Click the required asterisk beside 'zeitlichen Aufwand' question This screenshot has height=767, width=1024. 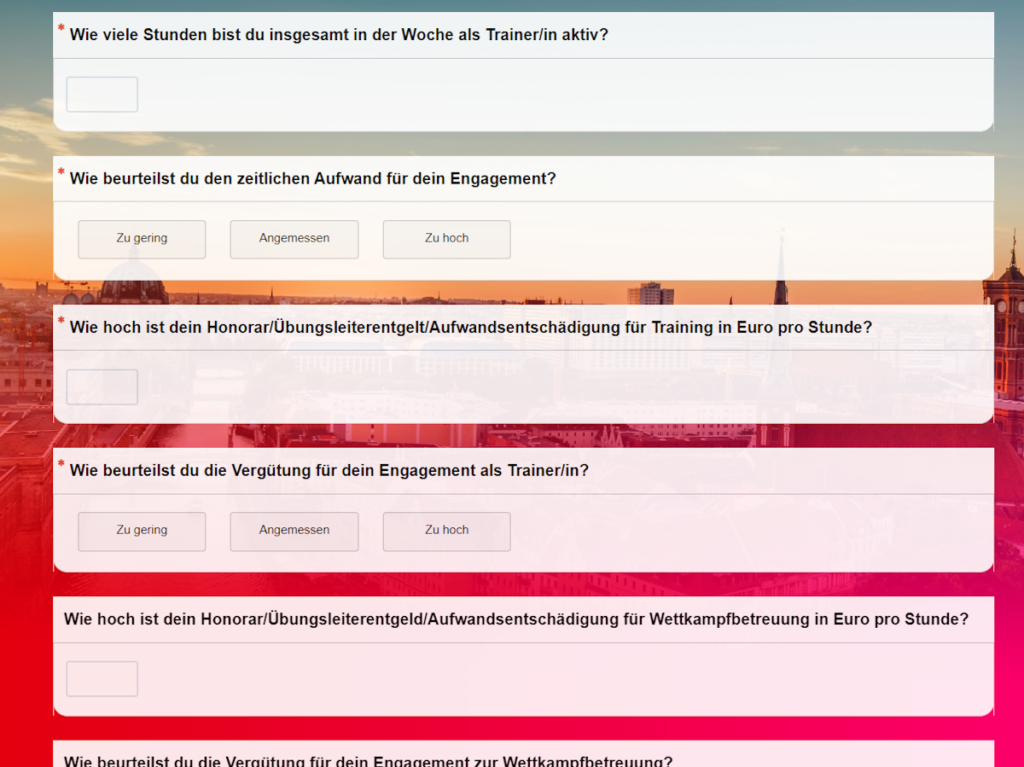[x=61, y=173]
